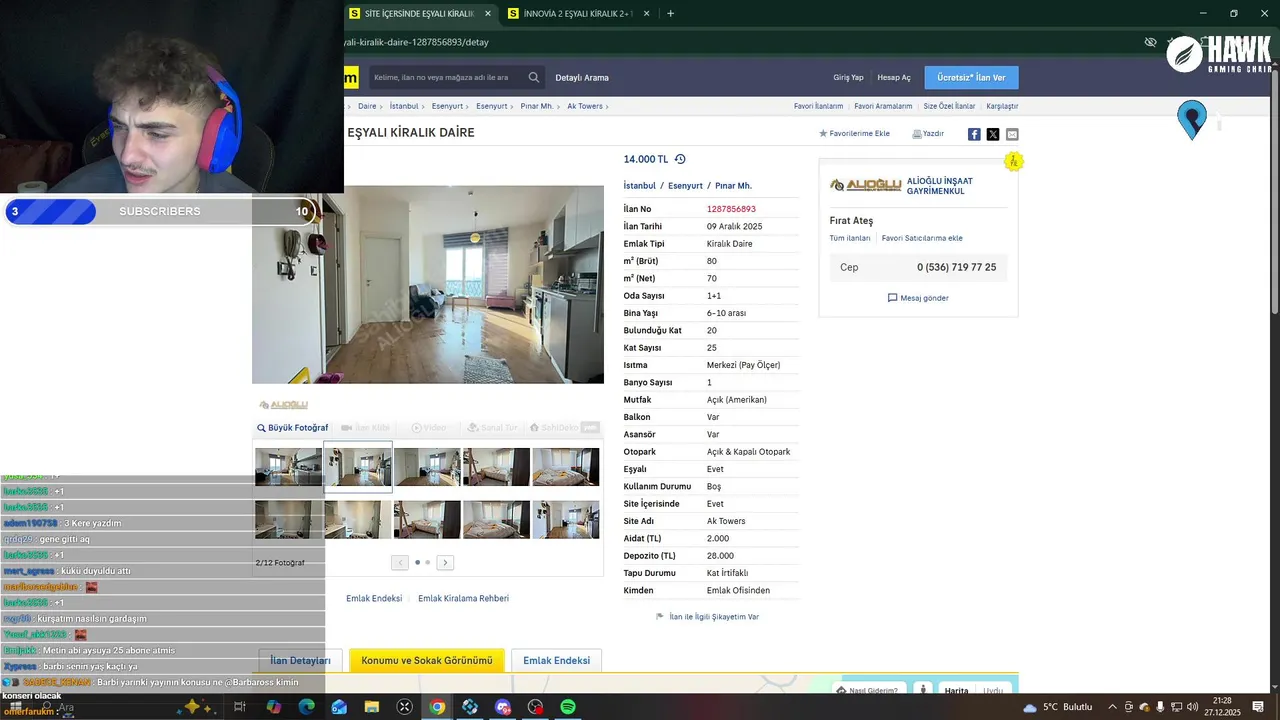Open Favori Aramalarım

point(883,106)
